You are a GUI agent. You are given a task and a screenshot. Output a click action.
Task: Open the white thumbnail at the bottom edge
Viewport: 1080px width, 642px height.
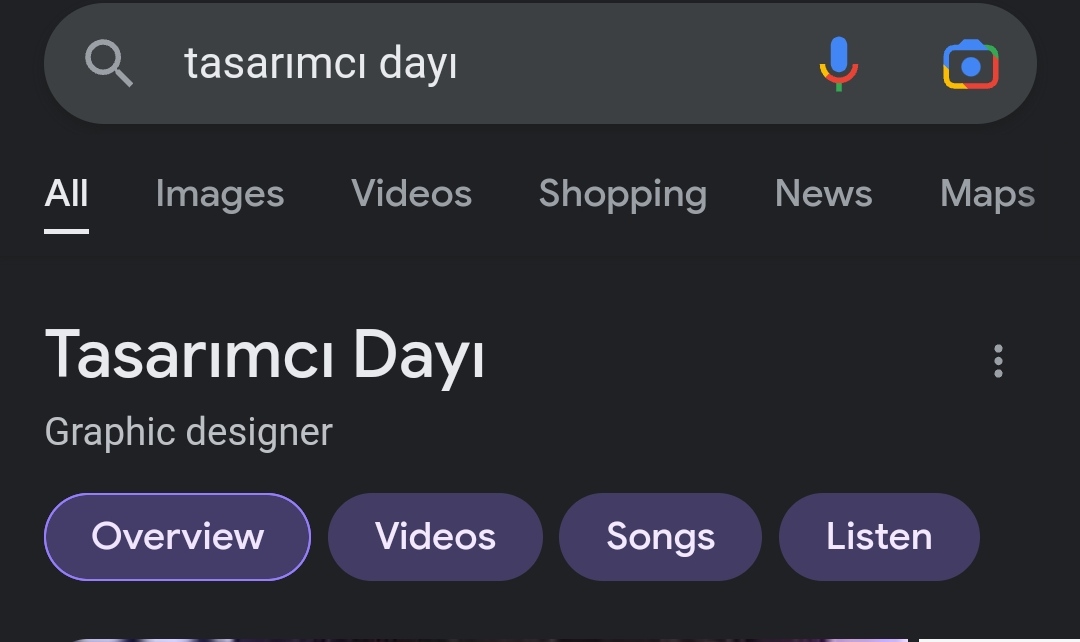tap(999, 640)
